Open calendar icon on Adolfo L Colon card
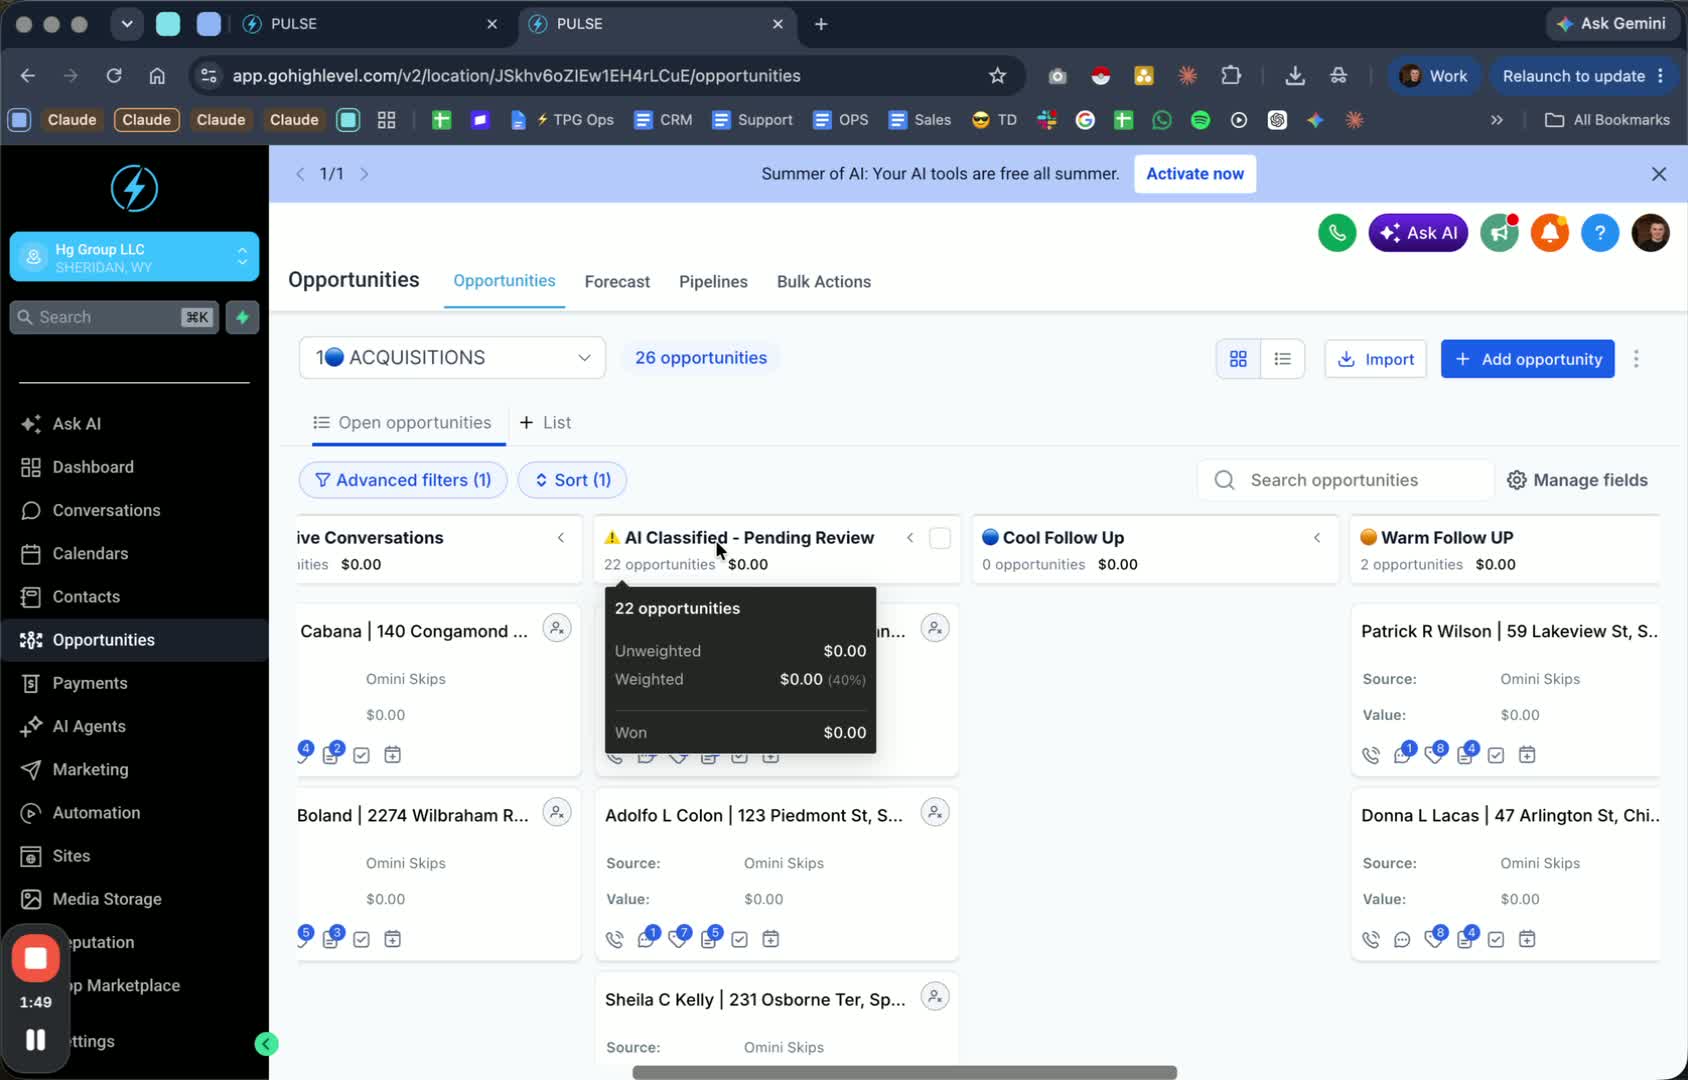The image size is (1688, 1080). [771, 939]
